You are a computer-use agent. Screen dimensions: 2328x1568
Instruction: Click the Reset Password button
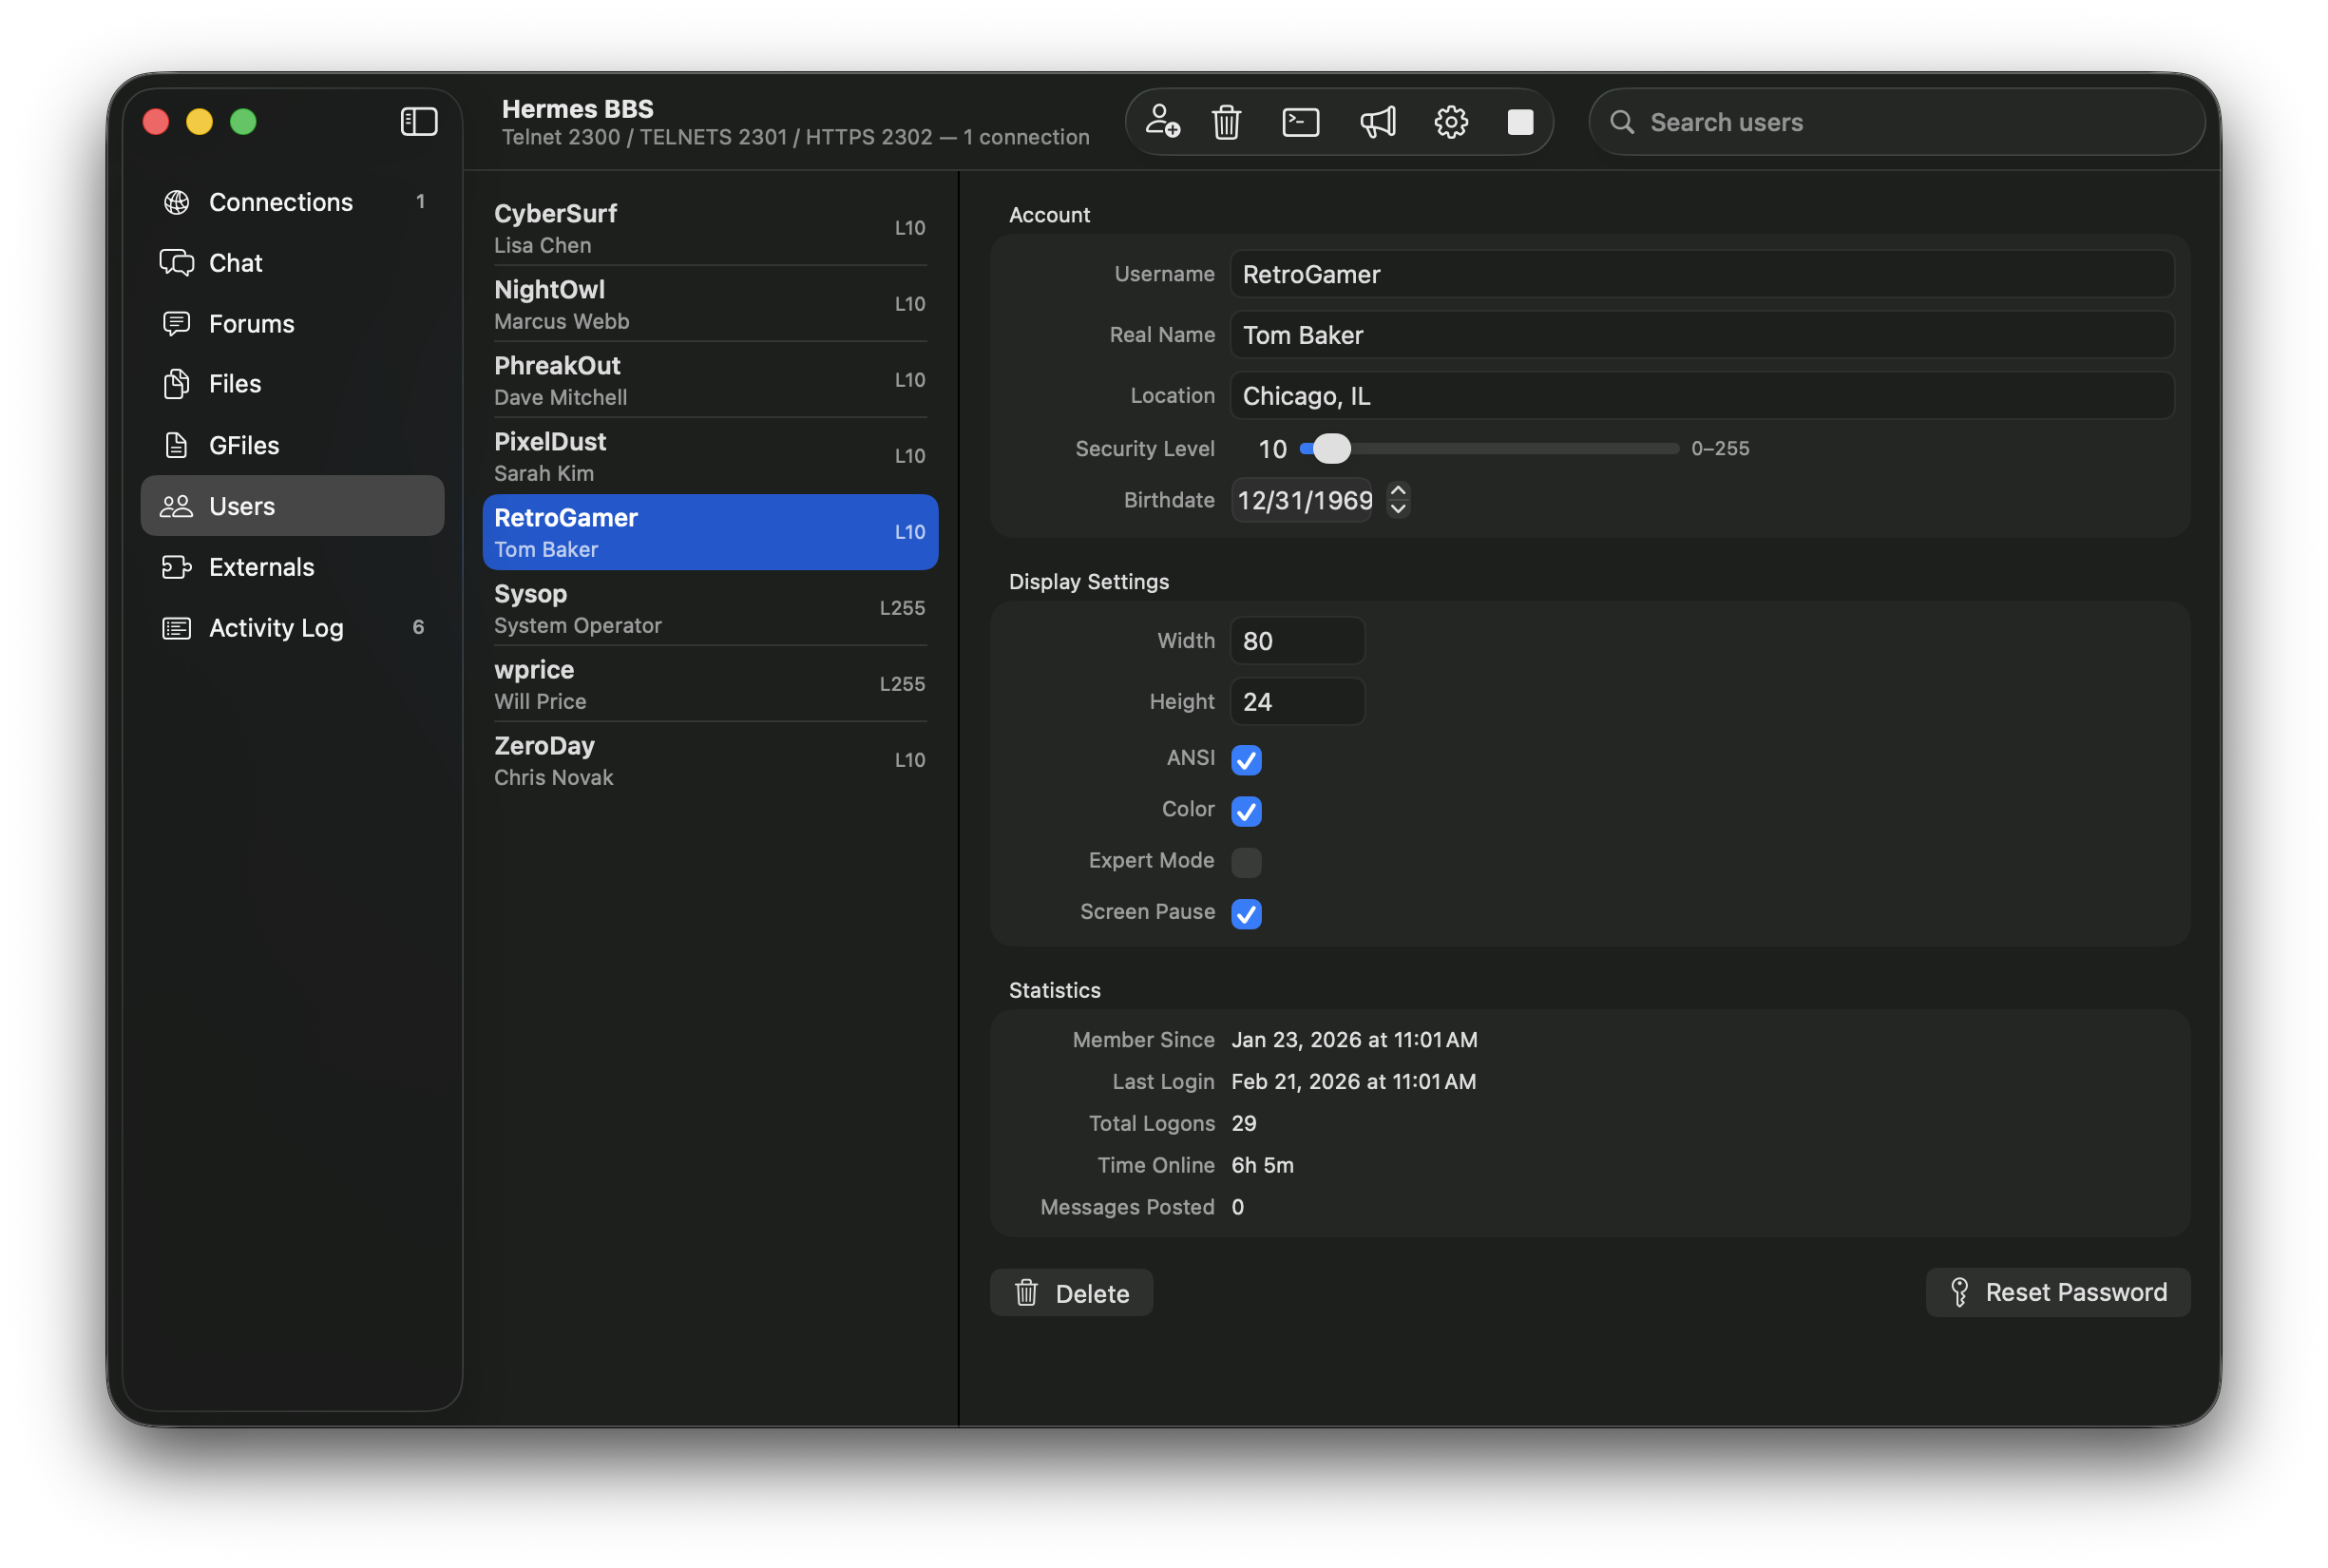2057,1292
